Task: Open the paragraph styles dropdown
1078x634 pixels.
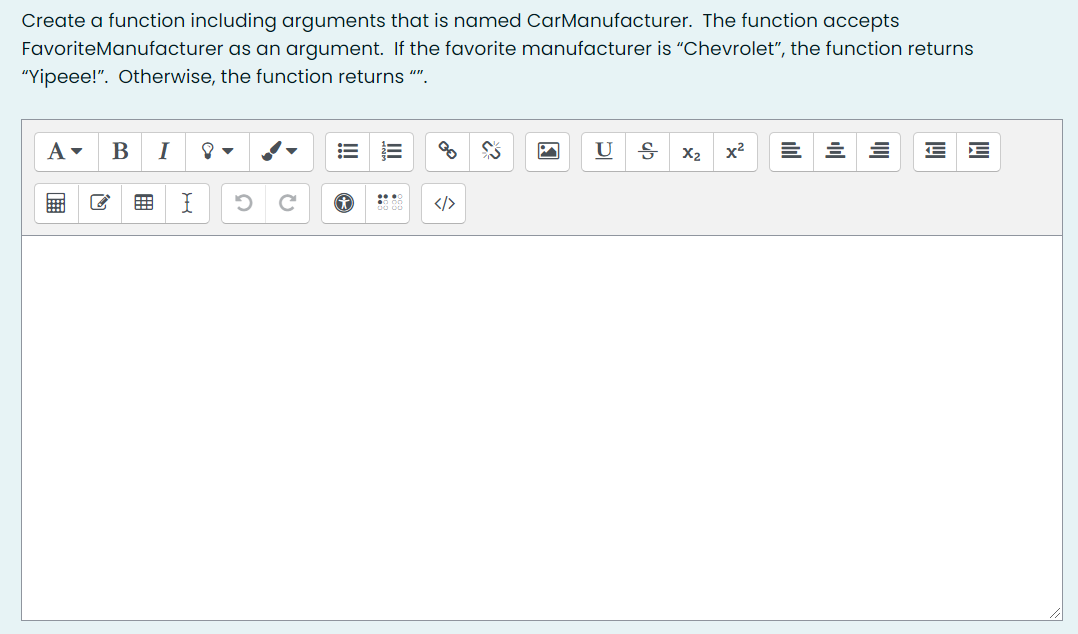Action: click(66, 151)
